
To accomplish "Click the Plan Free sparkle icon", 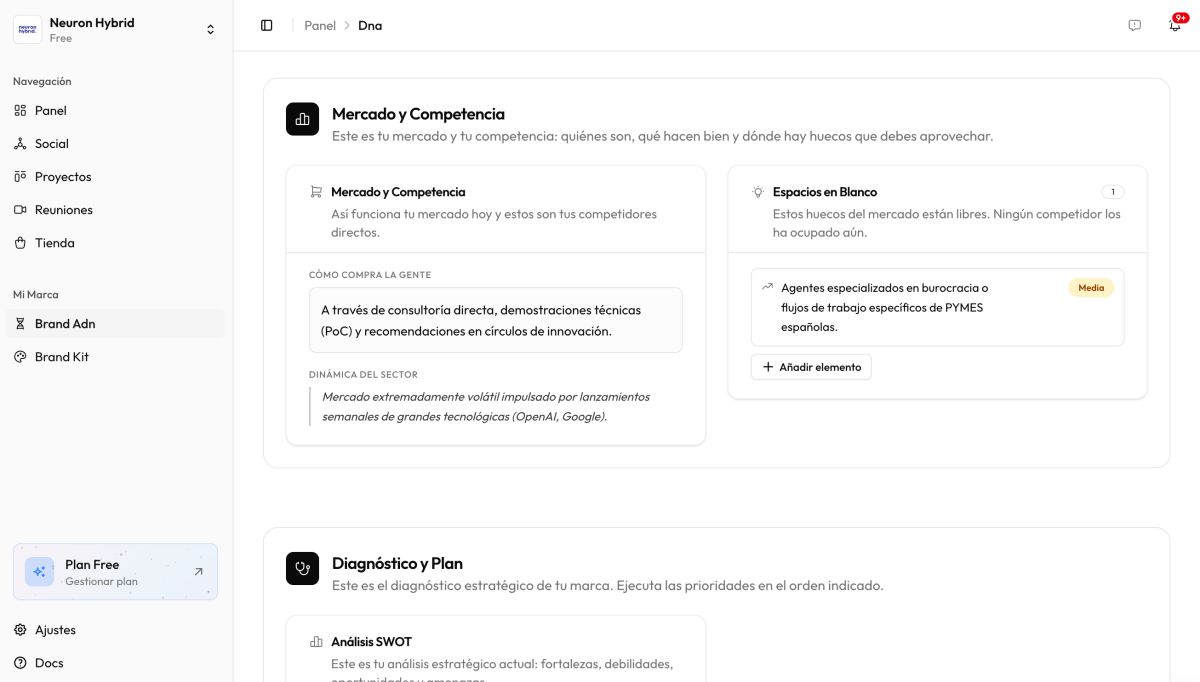I will (x=40, y=572).
